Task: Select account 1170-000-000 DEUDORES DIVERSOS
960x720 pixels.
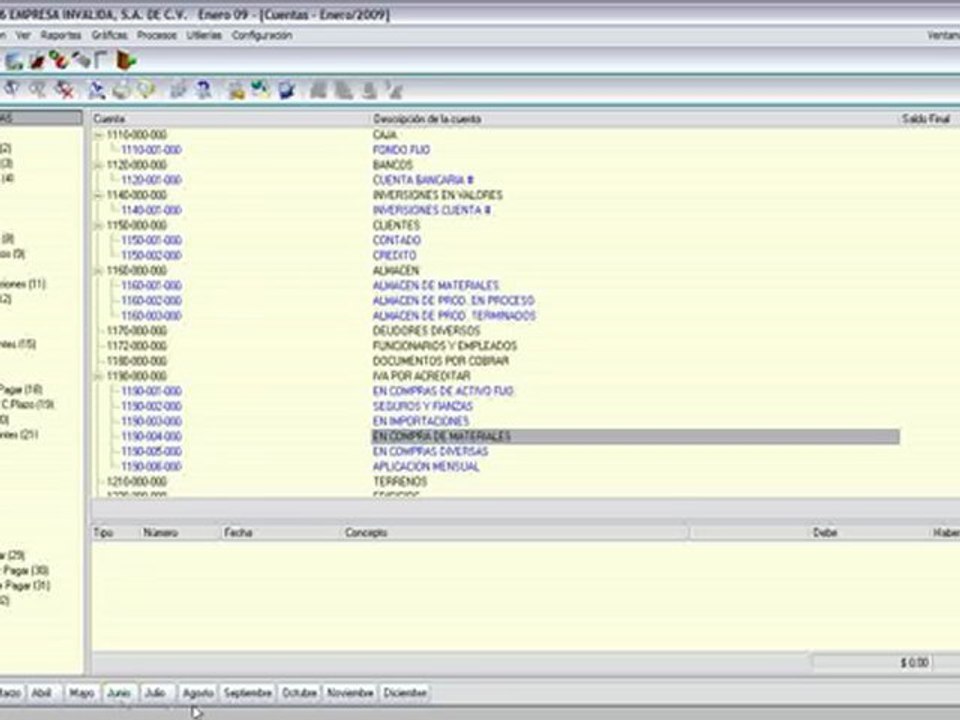Action: (137, 331)
